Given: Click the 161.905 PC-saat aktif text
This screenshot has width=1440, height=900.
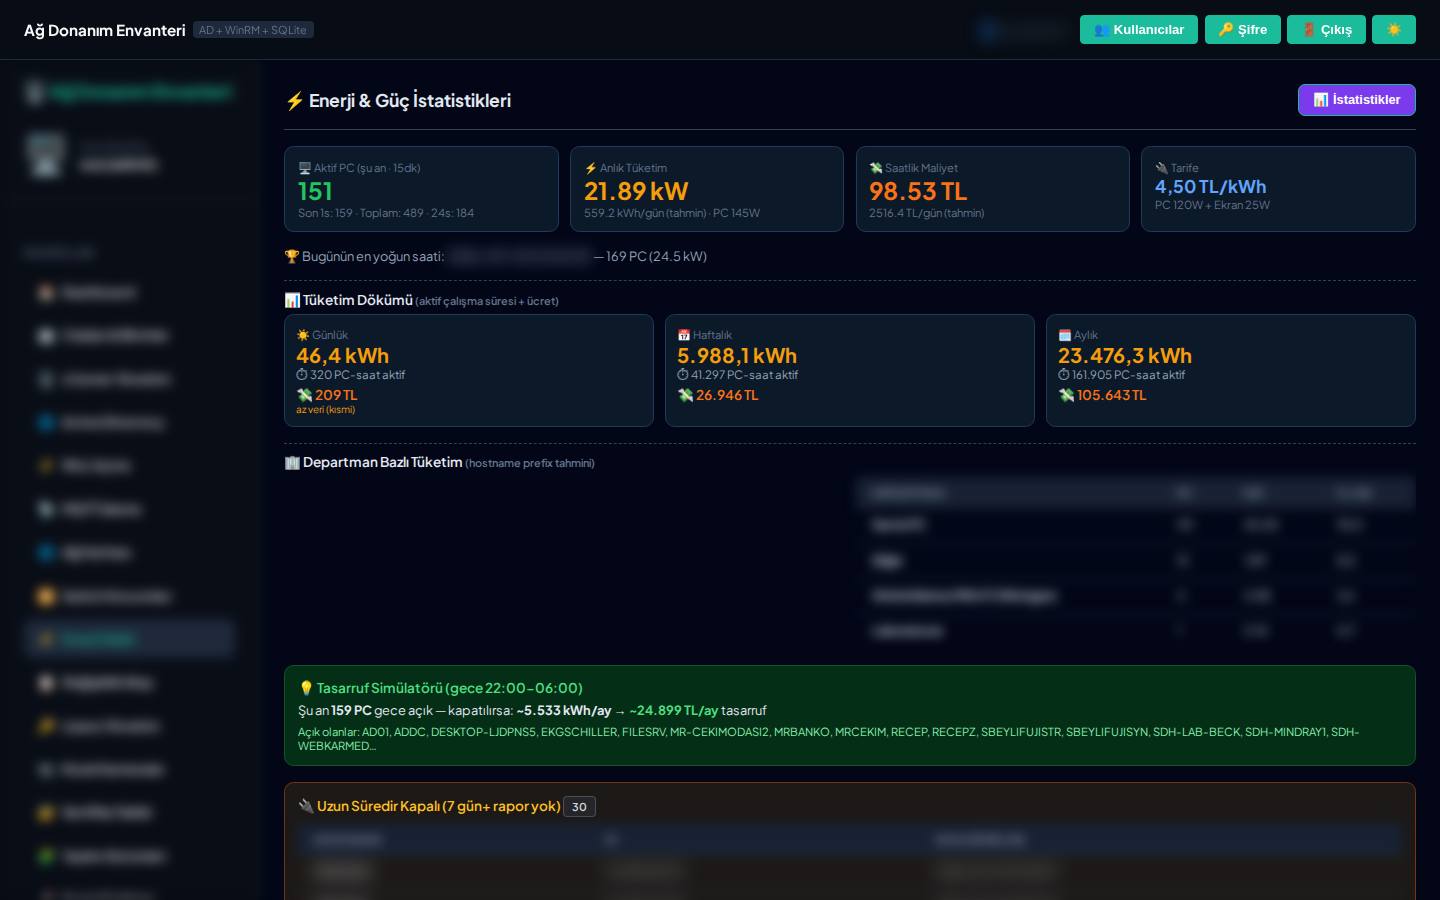Looking at the screenshot, I should click(1128, 375).
